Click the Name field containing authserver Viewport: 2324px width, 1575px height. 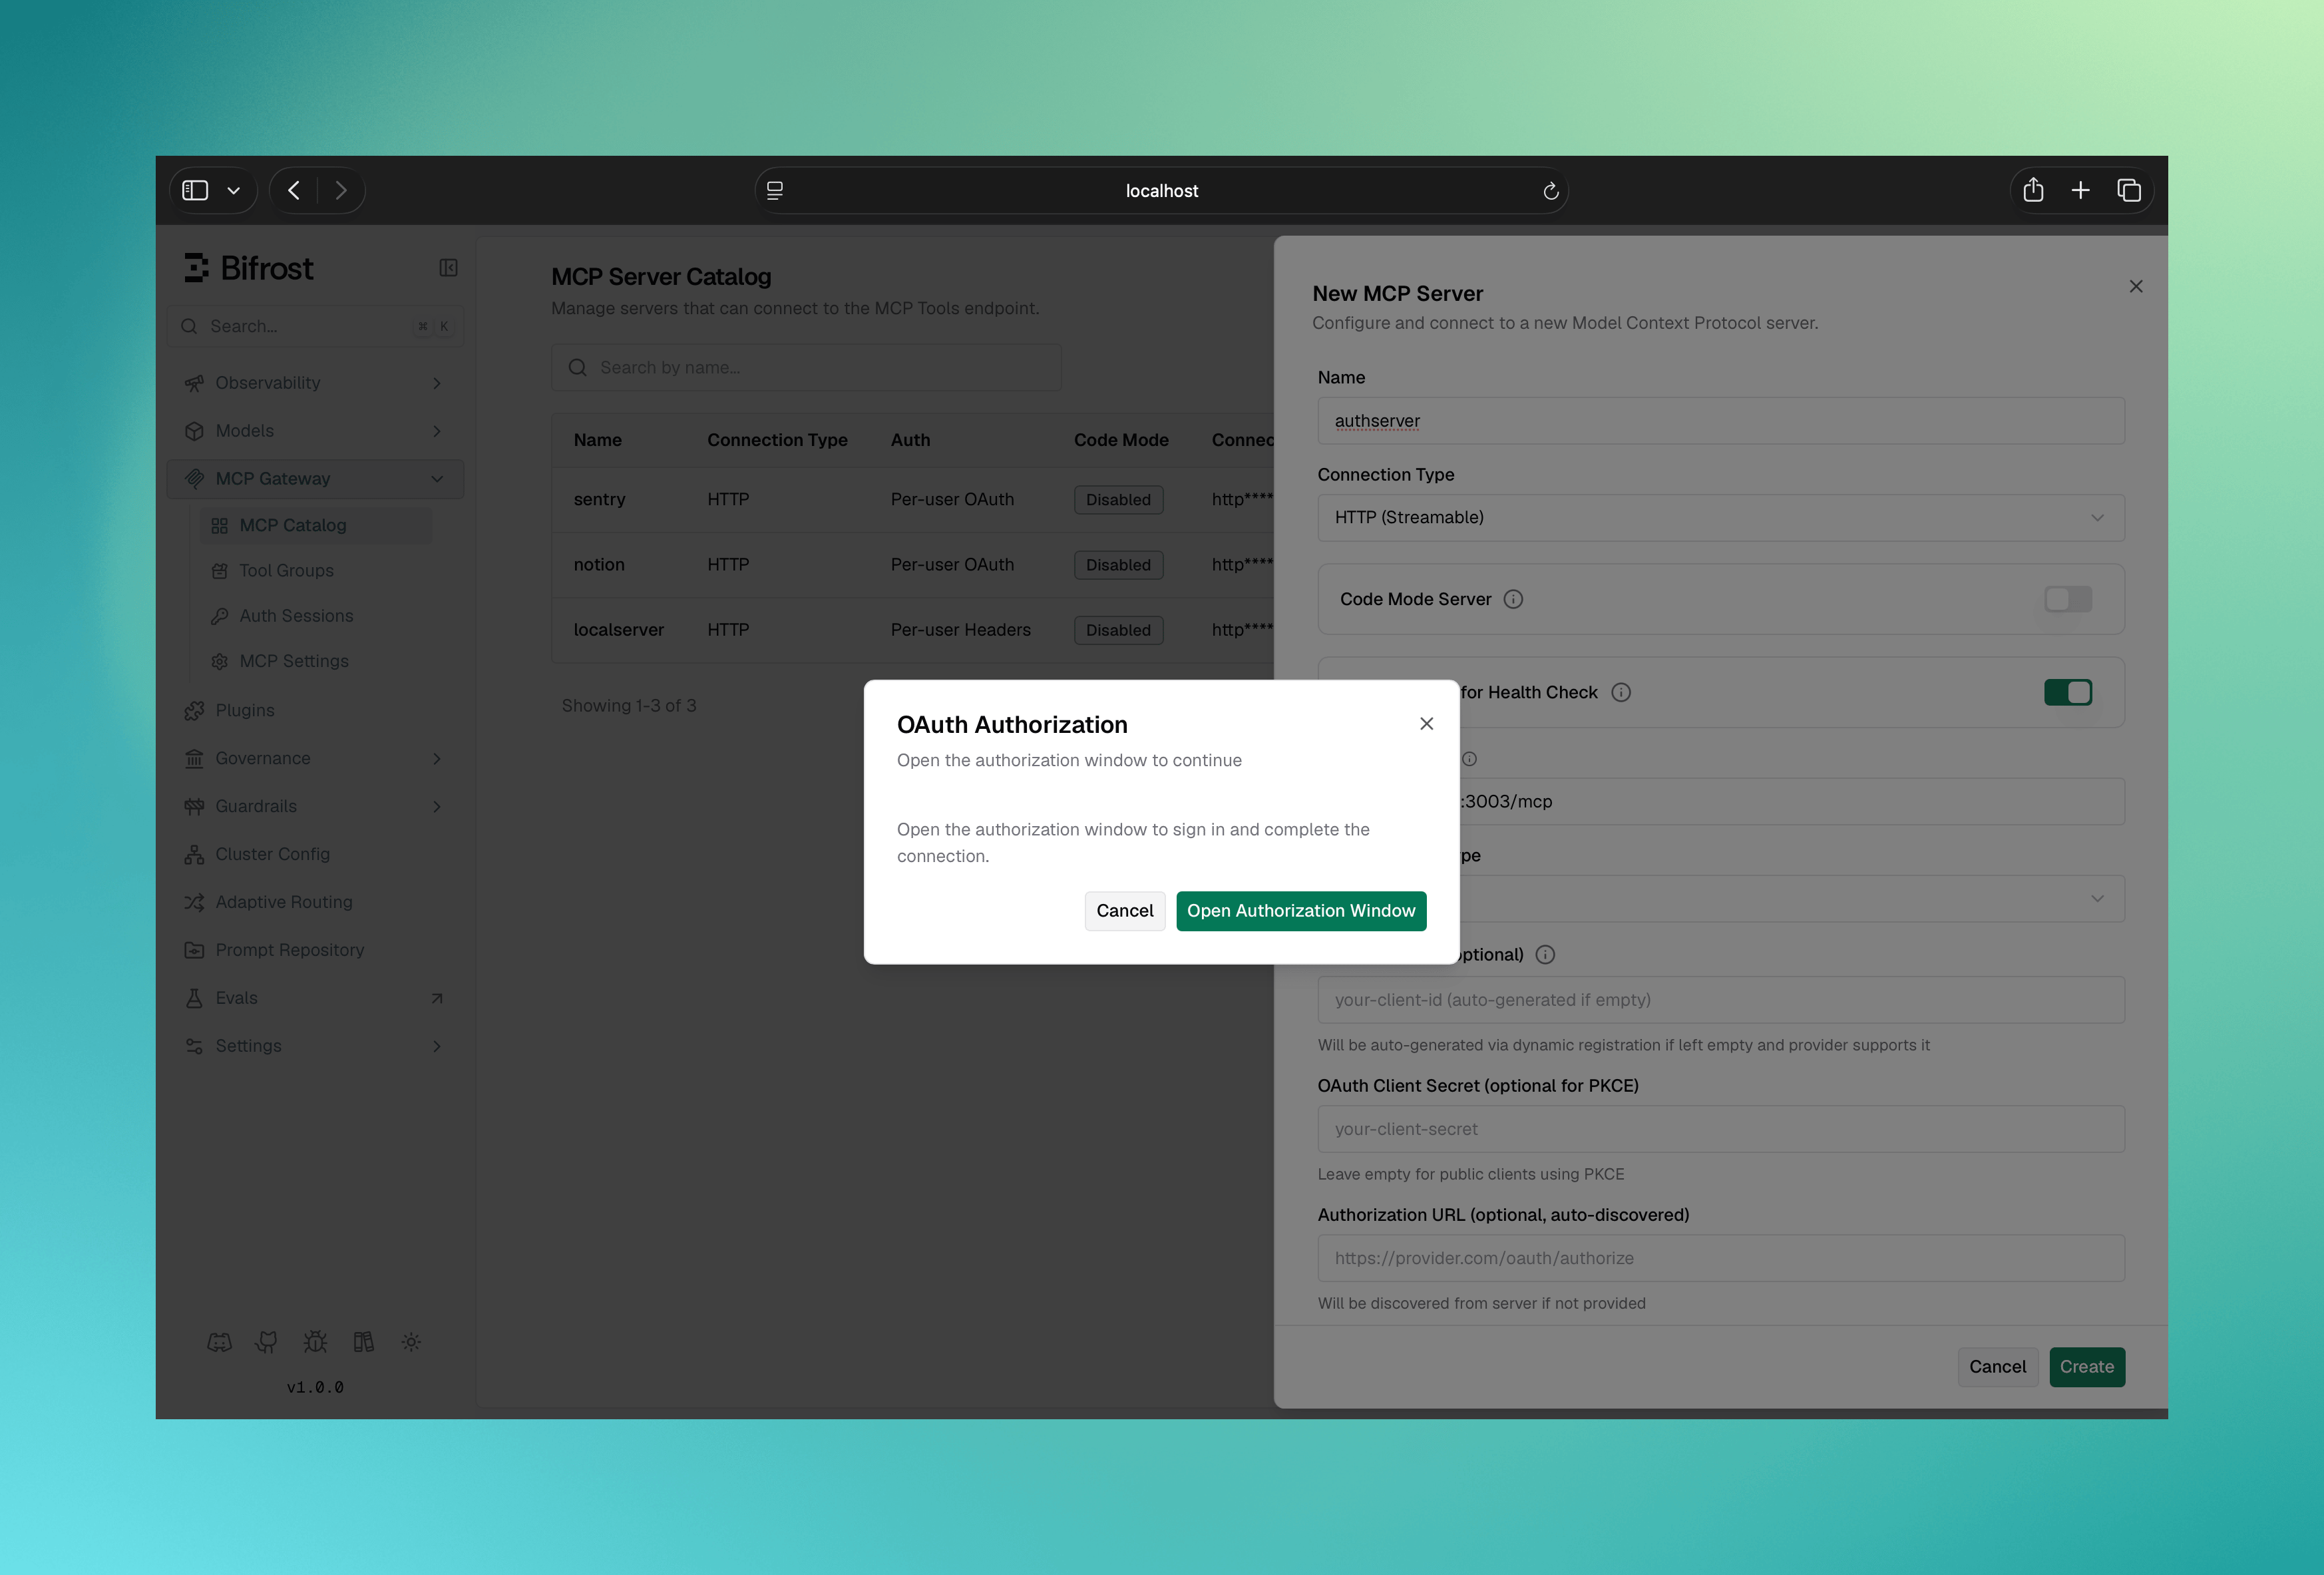coord(1721,421)
